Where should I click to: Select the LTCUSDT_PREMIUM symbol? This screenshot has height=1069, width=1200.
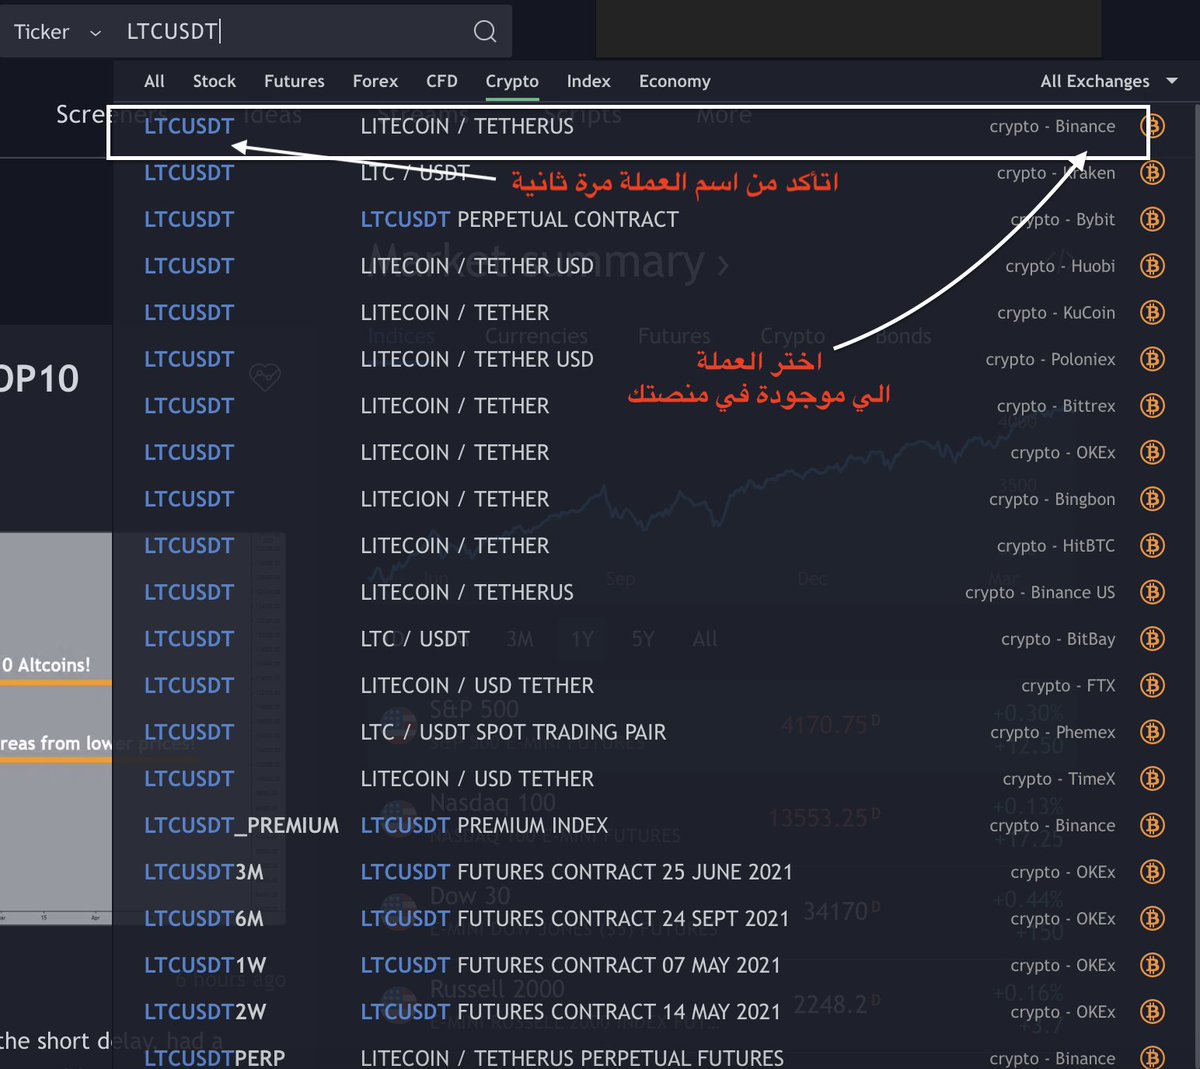tap(241, 826)
